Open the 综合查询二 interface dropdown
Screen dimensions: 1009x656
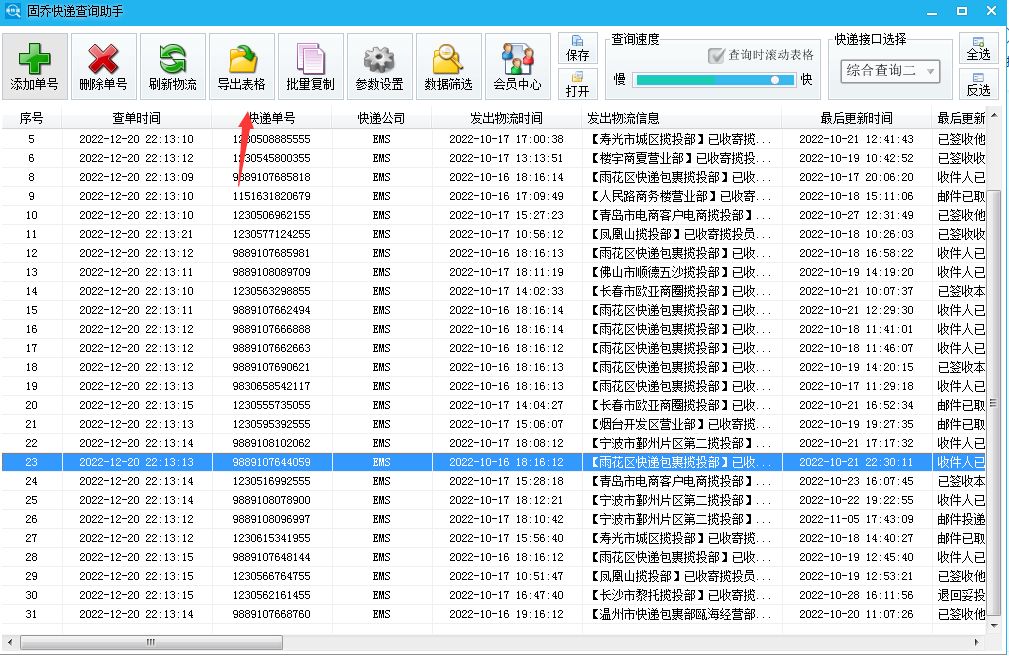pyautogui.click(x=889, y=72)
